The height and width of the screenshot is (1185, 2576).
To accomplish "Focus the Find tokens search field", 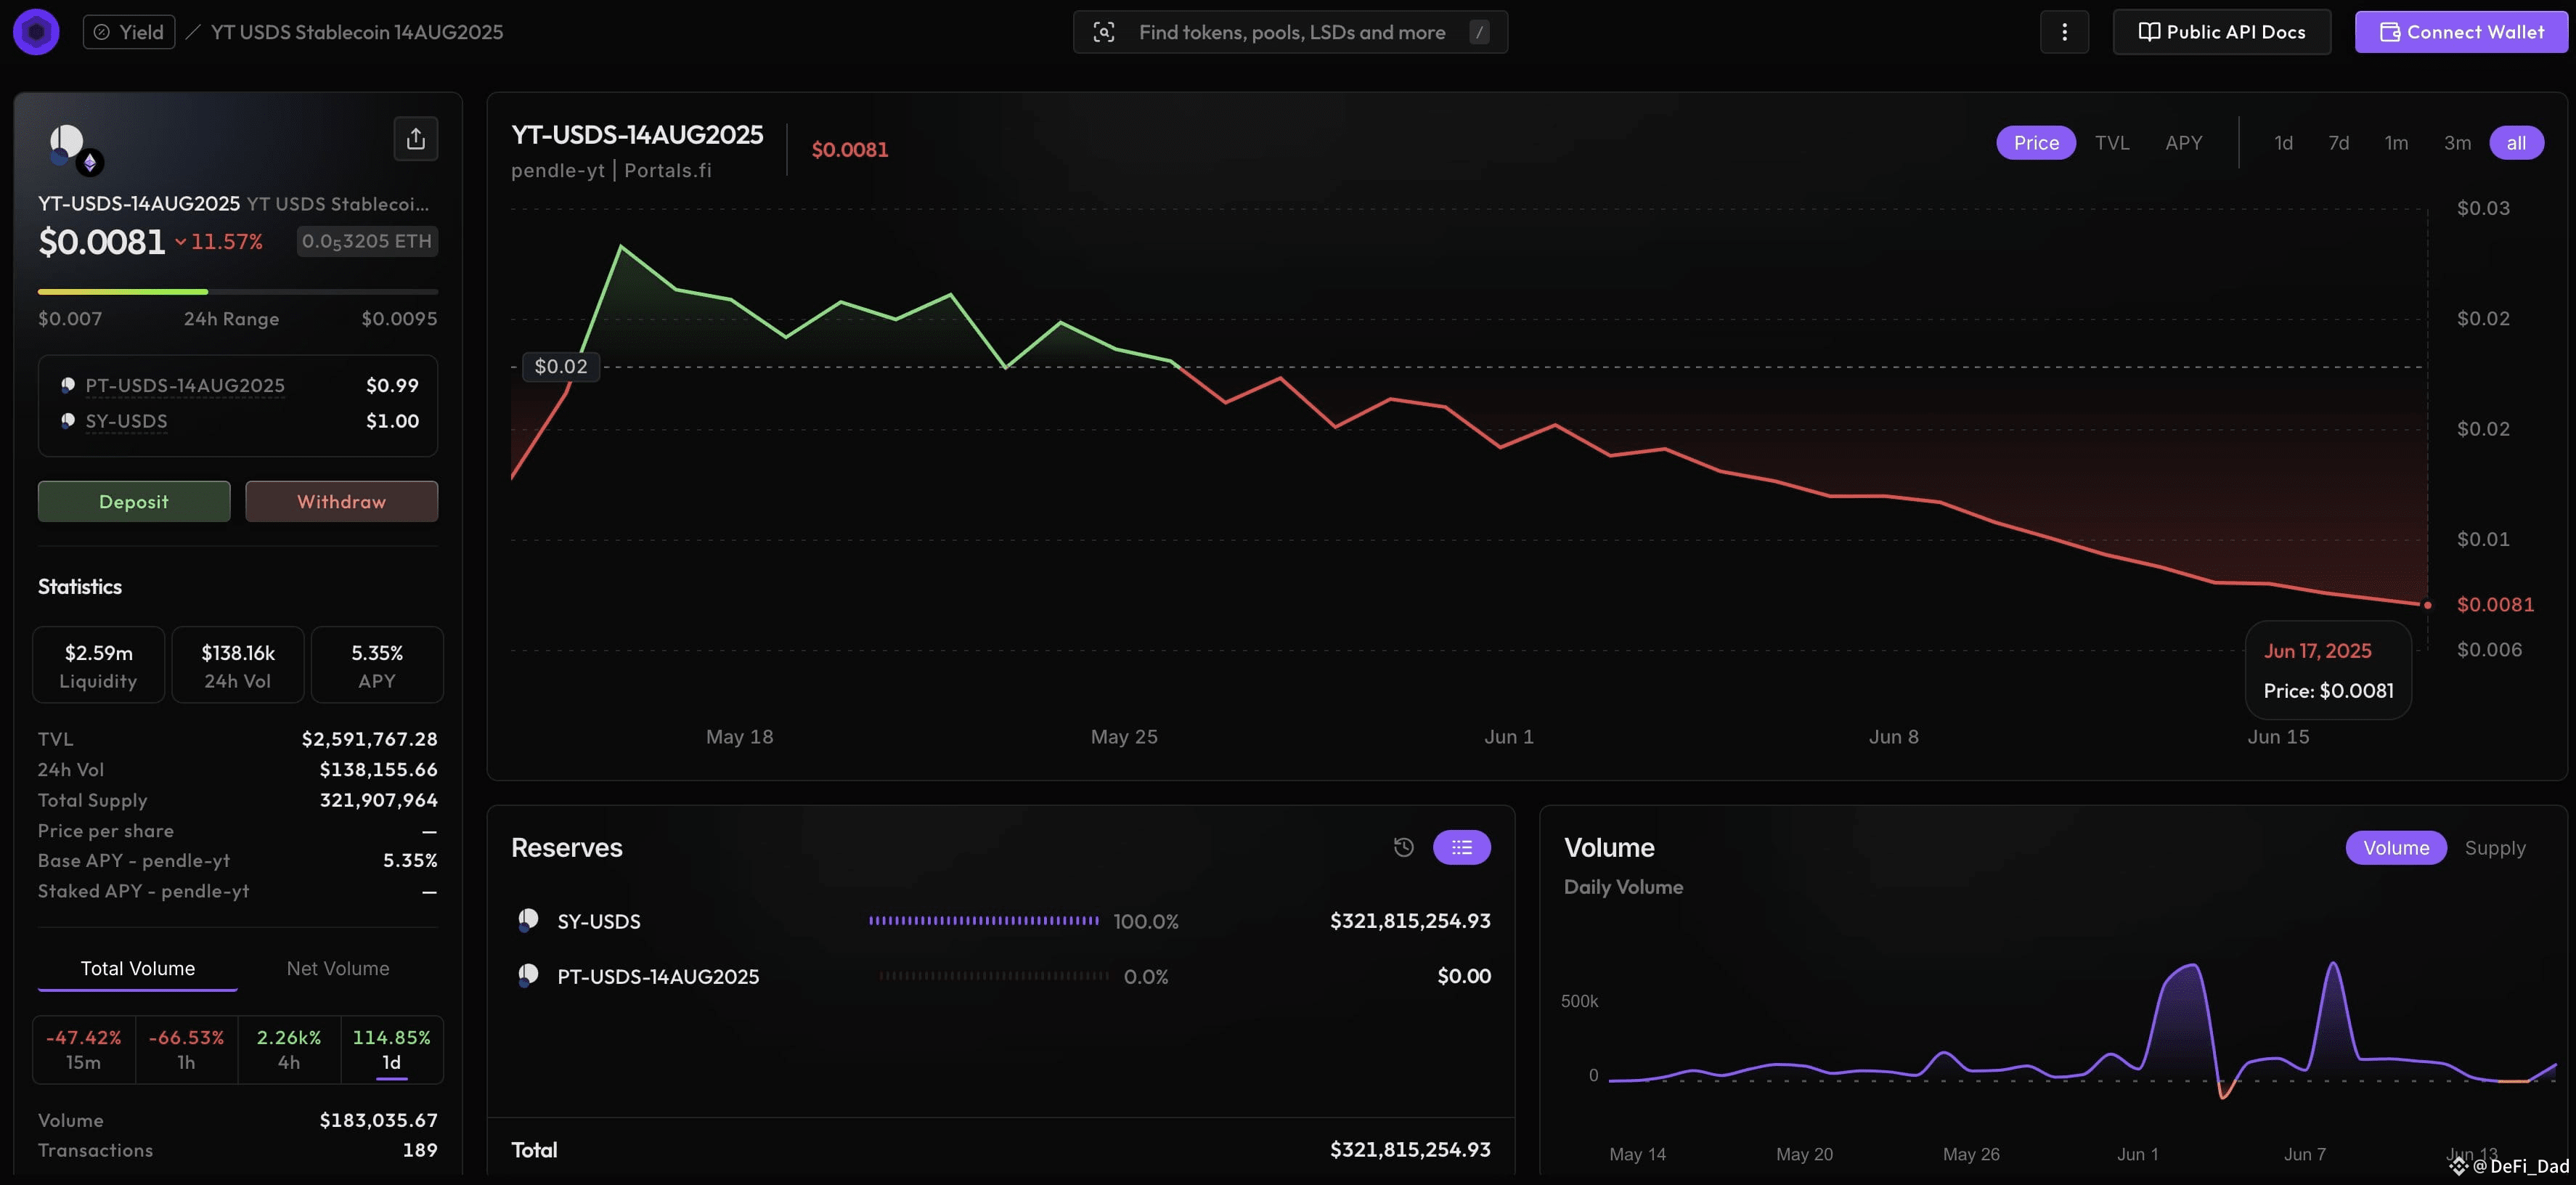I will (x=1290, y=32).
